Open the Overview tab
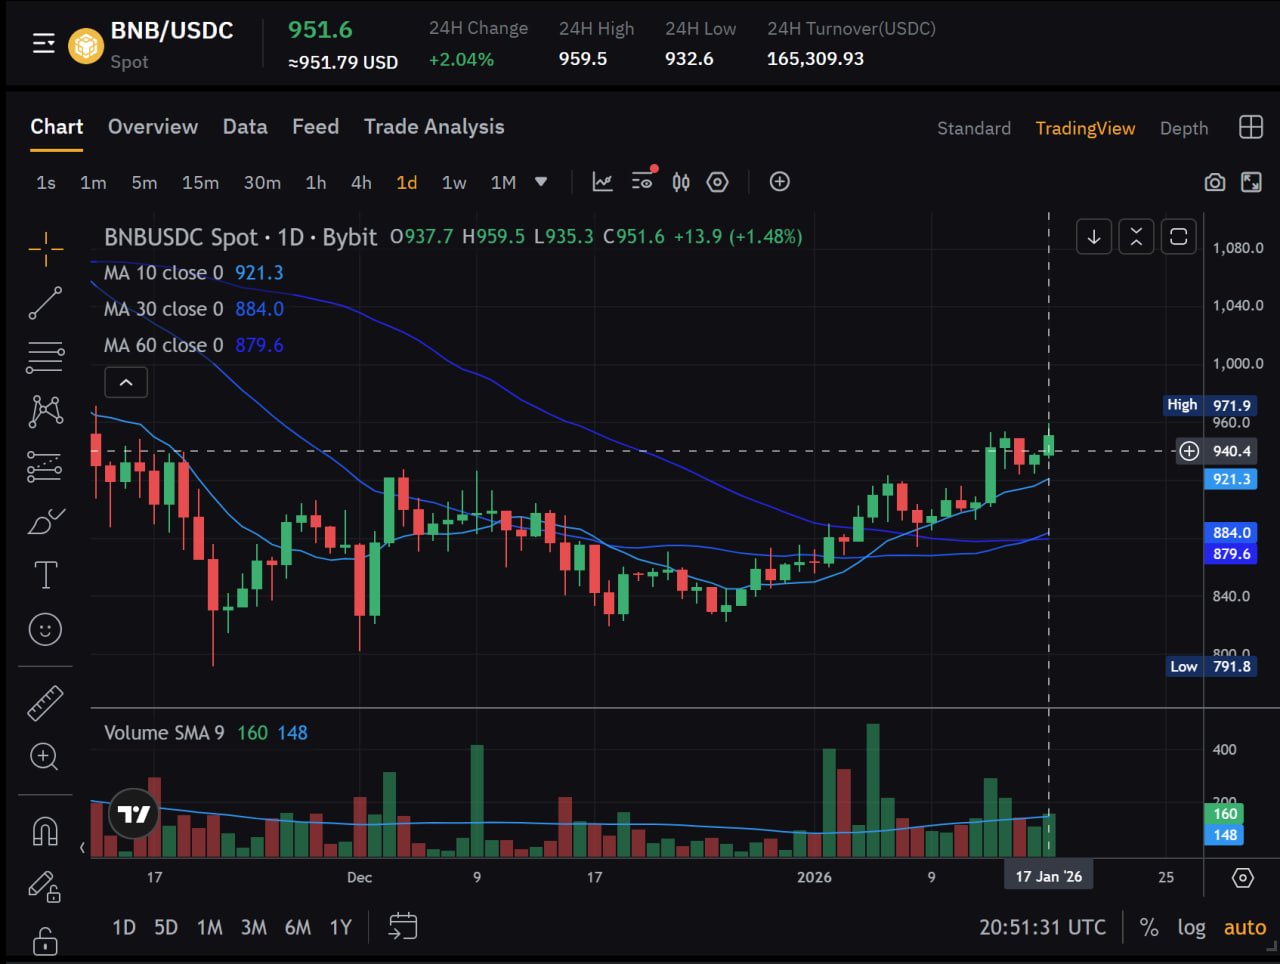1280x964 pixels. coord(153,127)
